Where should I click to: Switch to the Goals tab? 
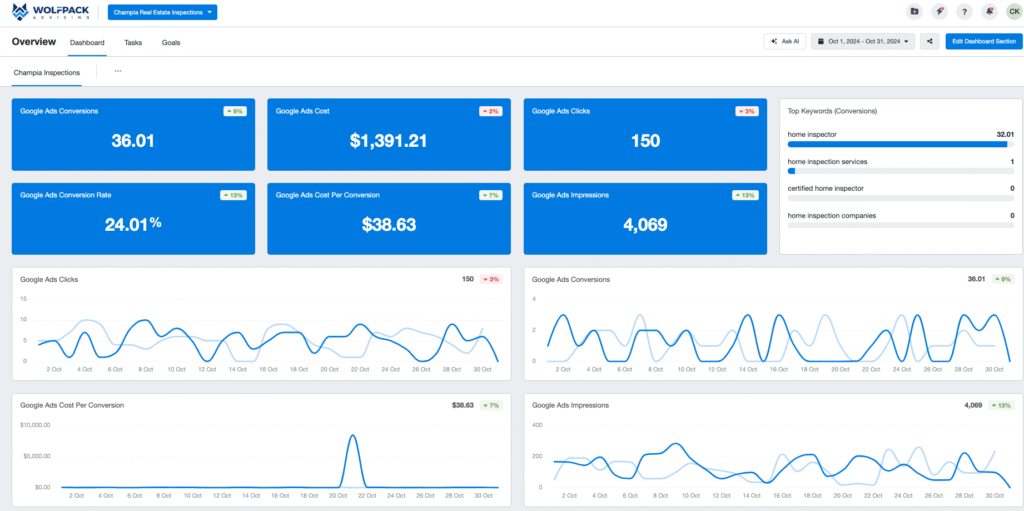[x=171, y=42]
